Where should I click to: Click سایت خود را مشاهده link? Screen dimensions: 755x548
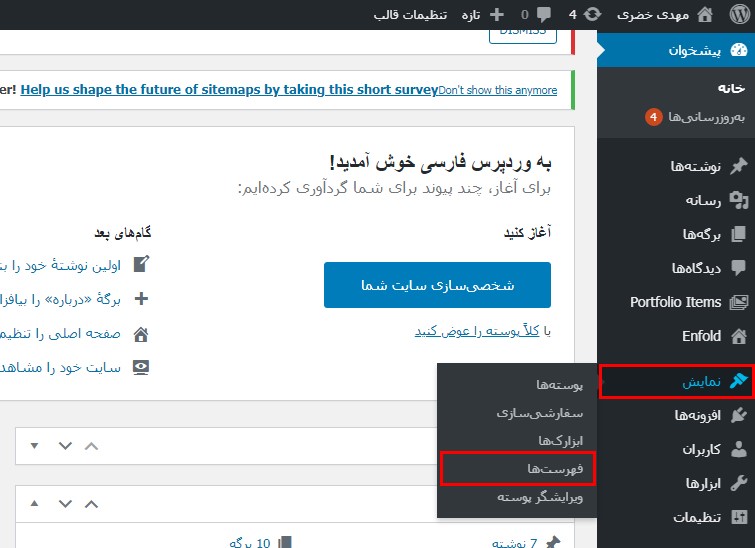[x=60, y=368]
